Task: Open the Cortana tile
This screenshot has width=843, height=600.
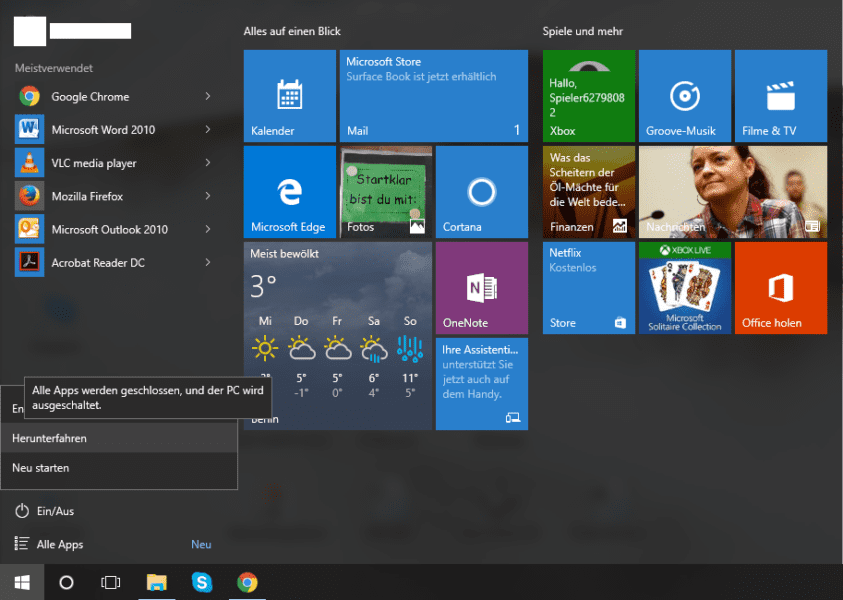Action: [x=481, y=192]
